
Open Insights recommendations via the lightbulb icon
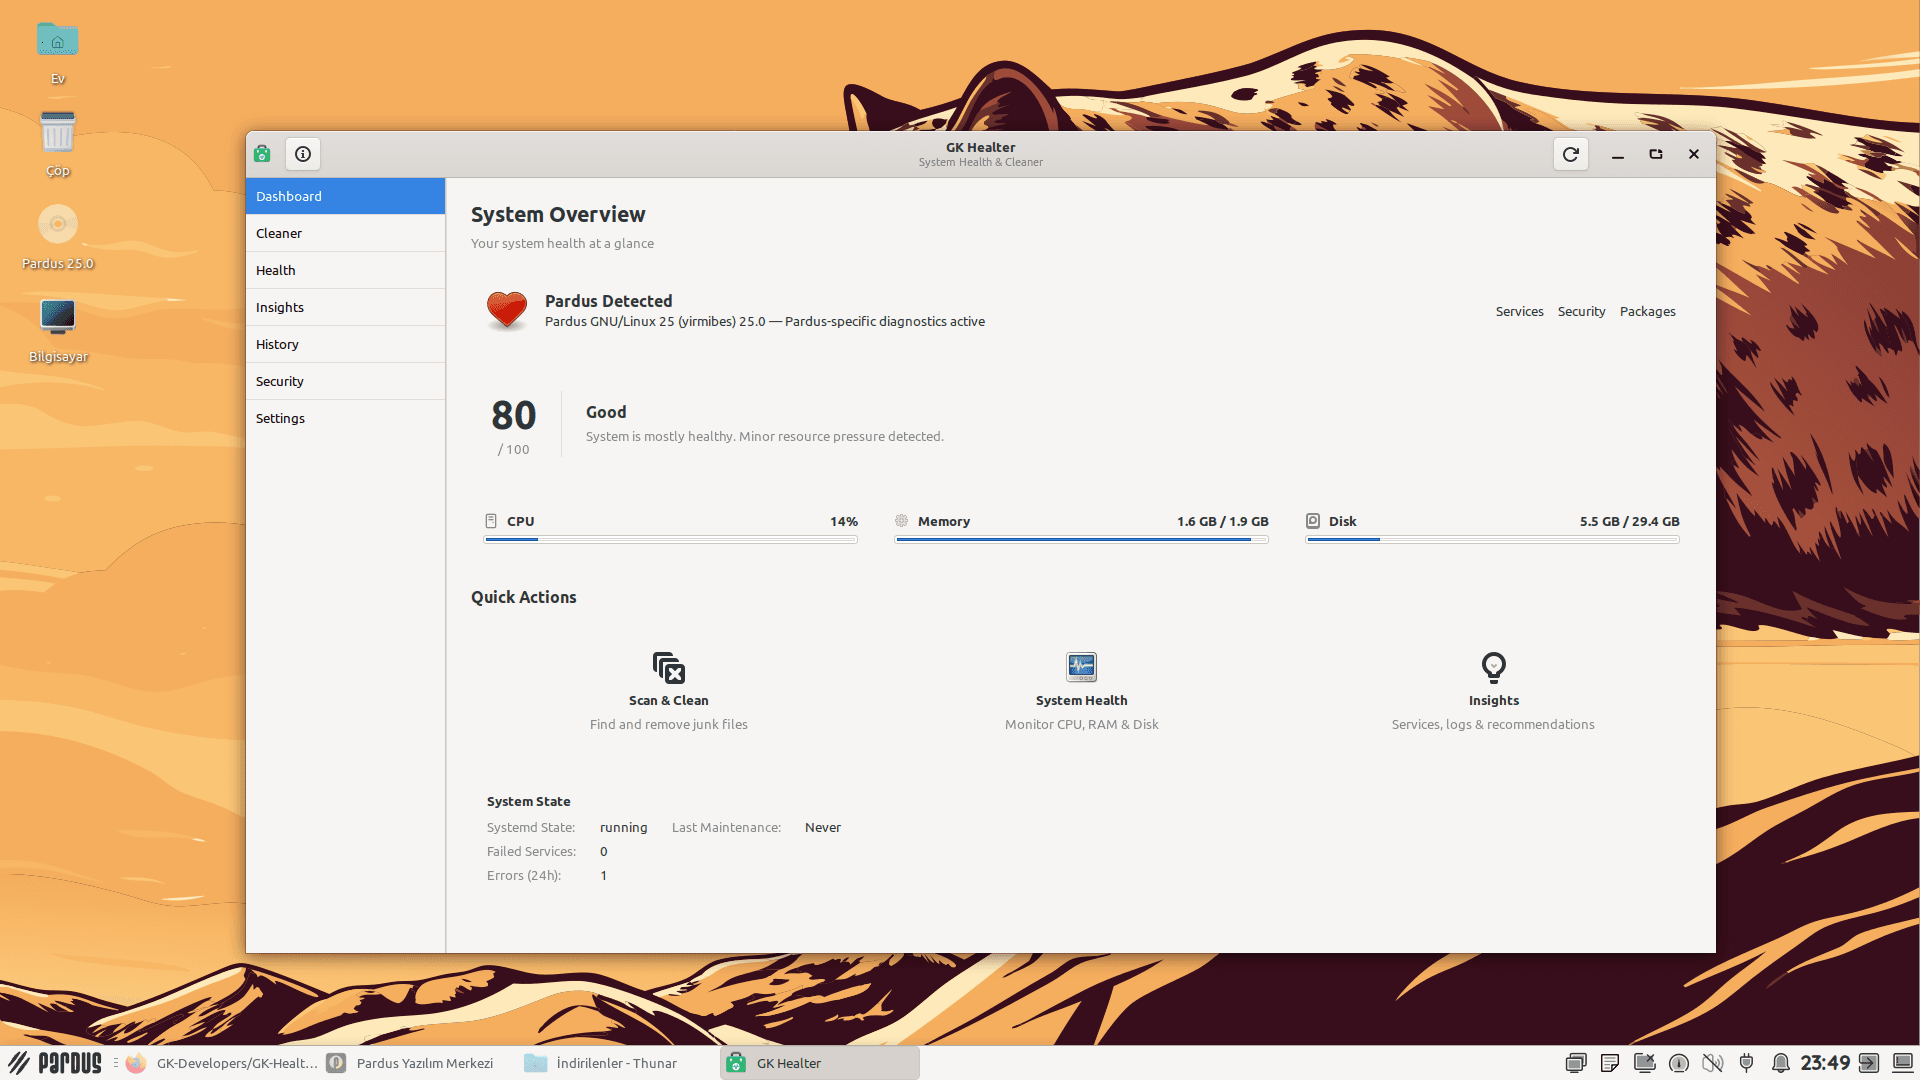(x=1493, y=668)
